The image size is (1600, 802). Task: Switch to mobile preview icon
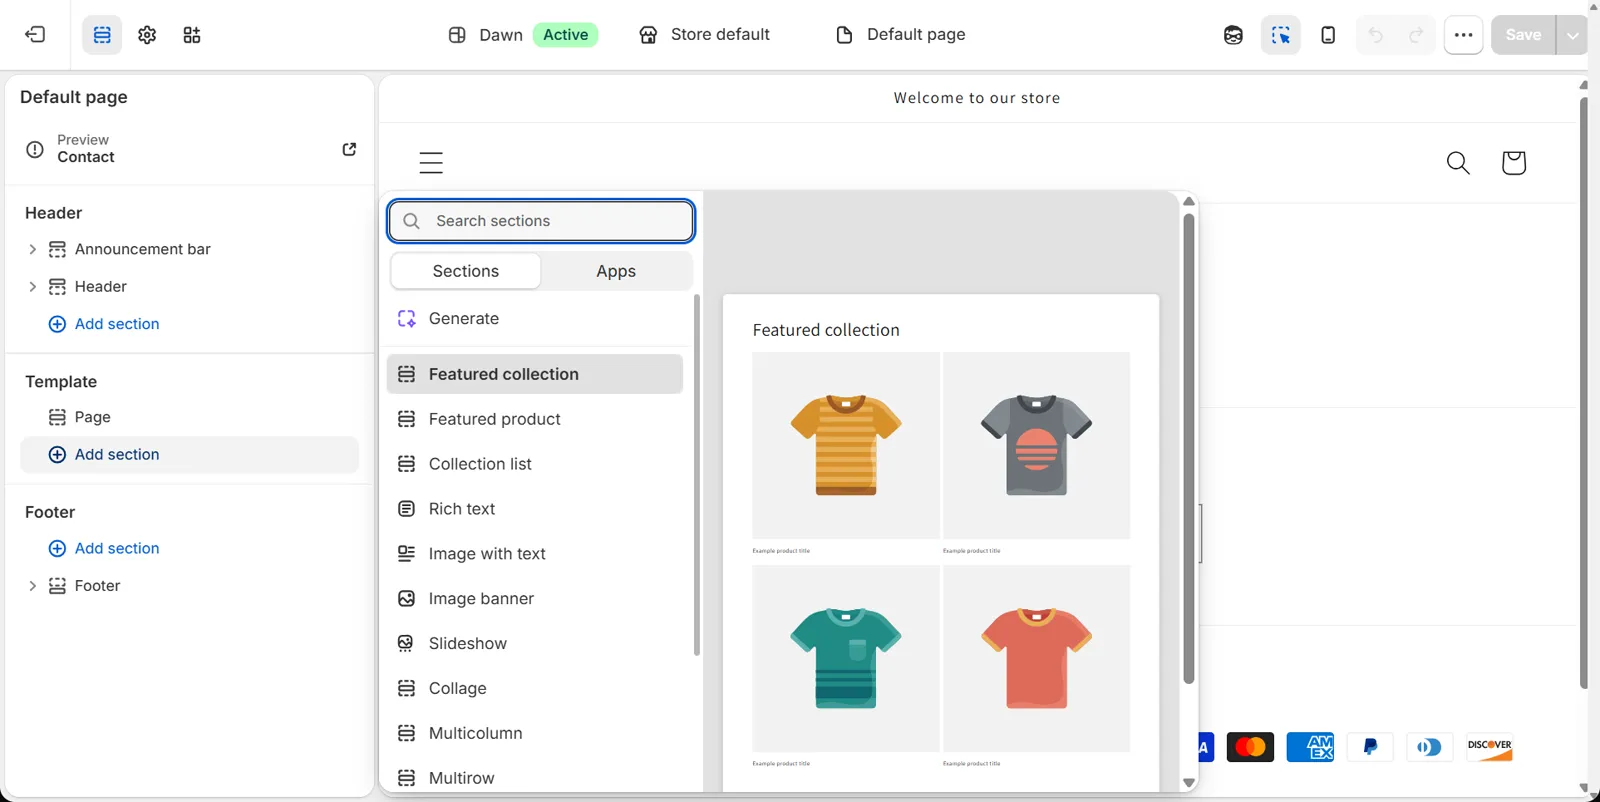pyautogui.click(x=1328, y=35)
